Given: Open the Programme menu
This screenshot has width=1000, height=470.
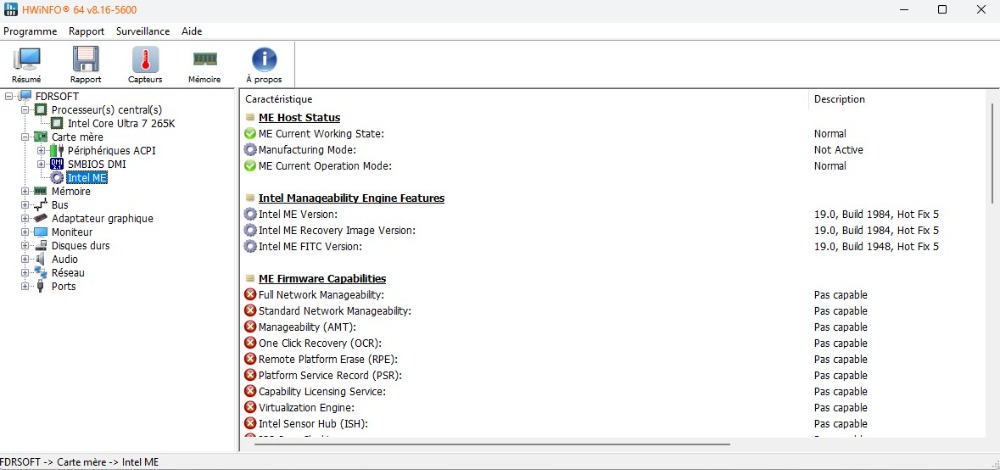Looking at the screenshot, I should tap(30, 31).
